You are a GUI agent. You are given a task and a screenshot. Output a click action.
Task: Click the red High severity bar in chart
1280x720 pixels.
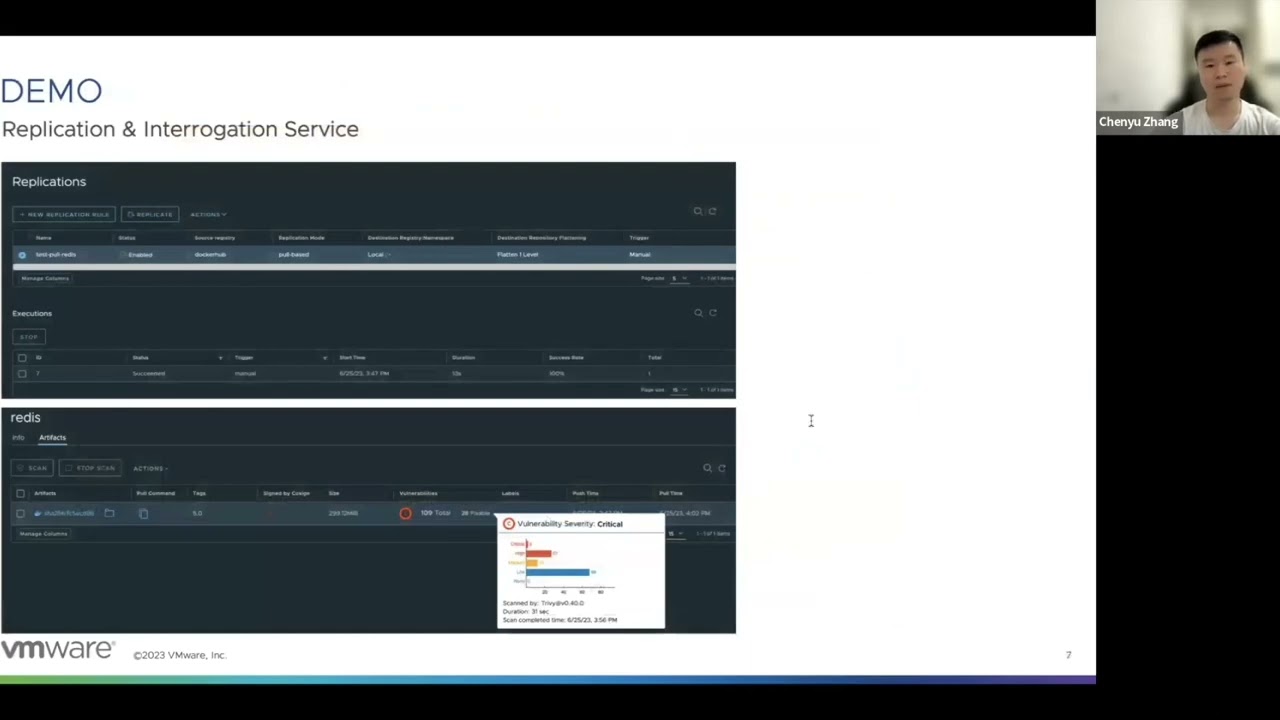click(x=539, y=553)
